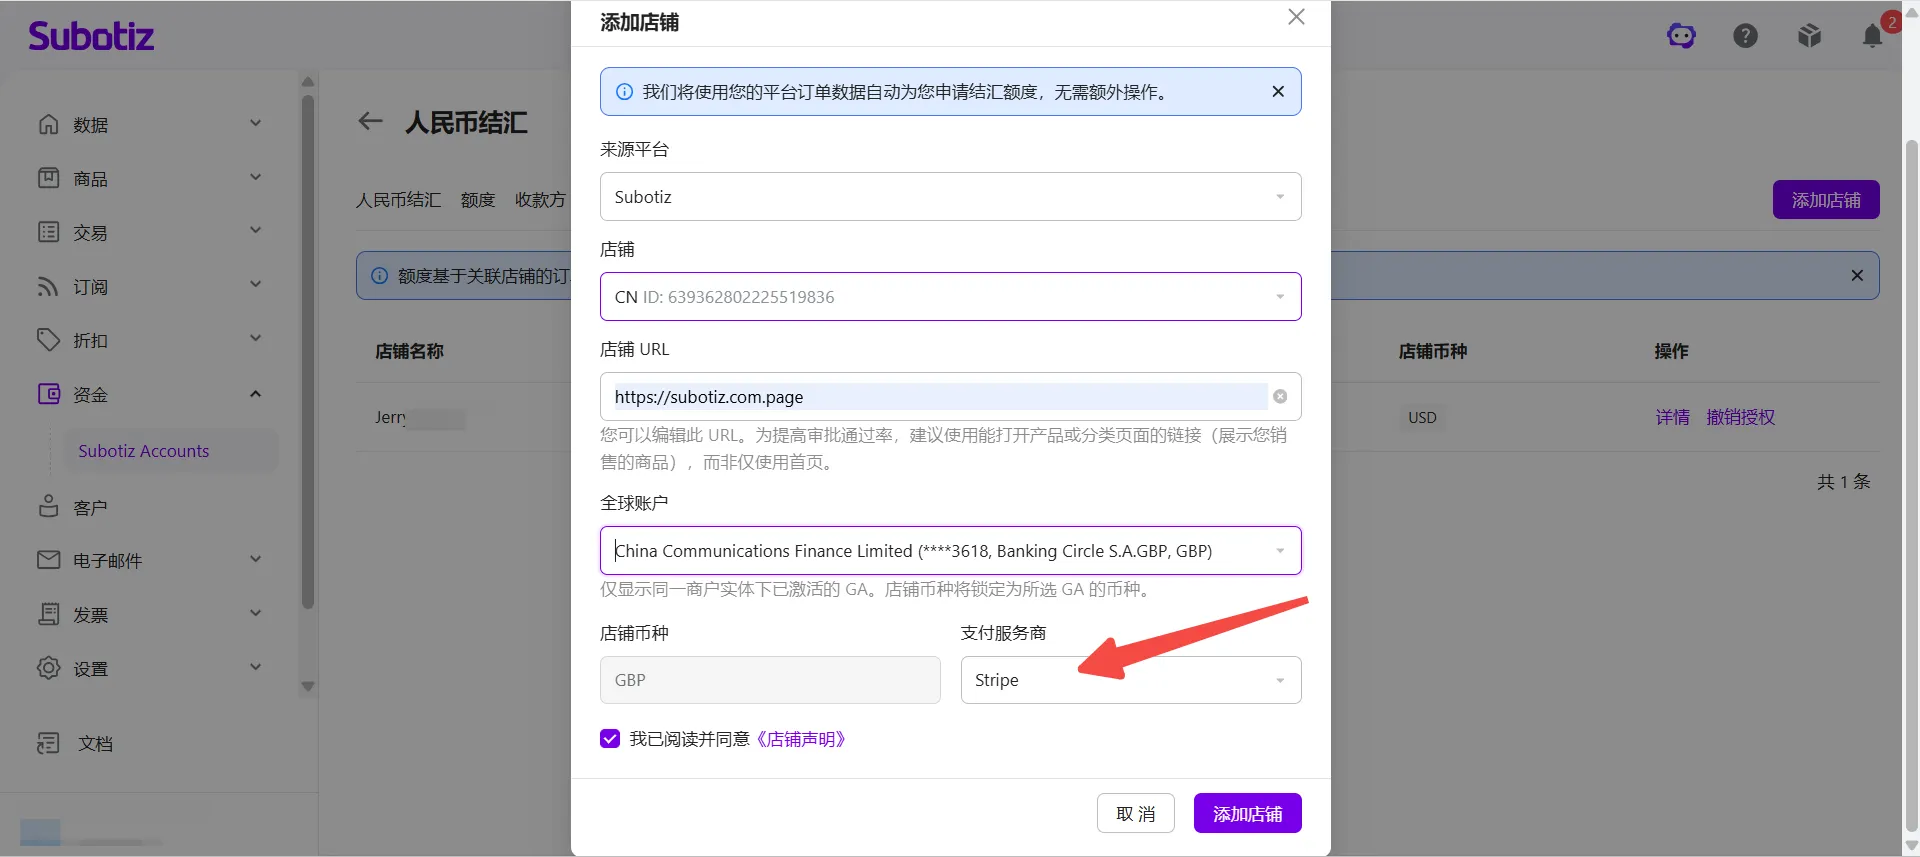1920x857 pixels.
Task: Click 撤销授权 for the Jerry store row
Action: [1740, 417]
